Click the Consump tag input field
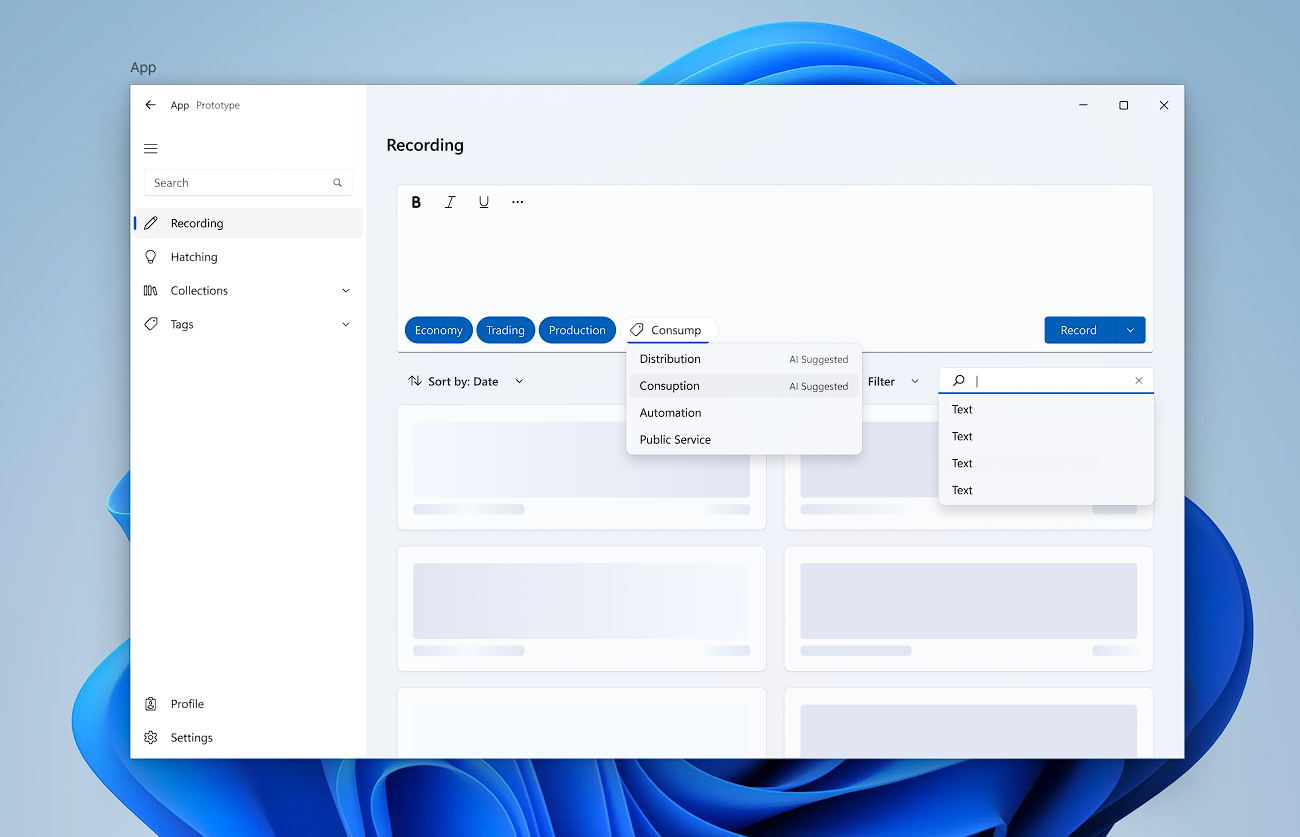Image resolution: width=1300 pixels, height=837 pixels. coord(669,330)
